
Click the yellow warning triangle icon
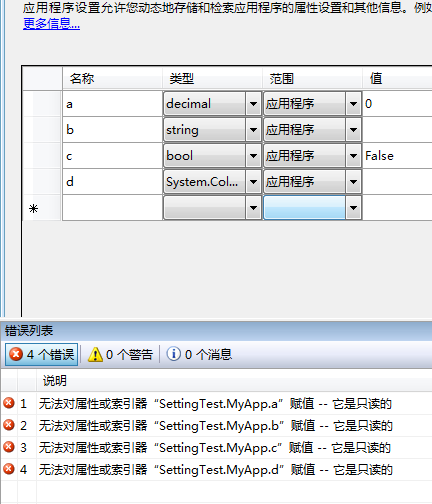coord(95,354)
